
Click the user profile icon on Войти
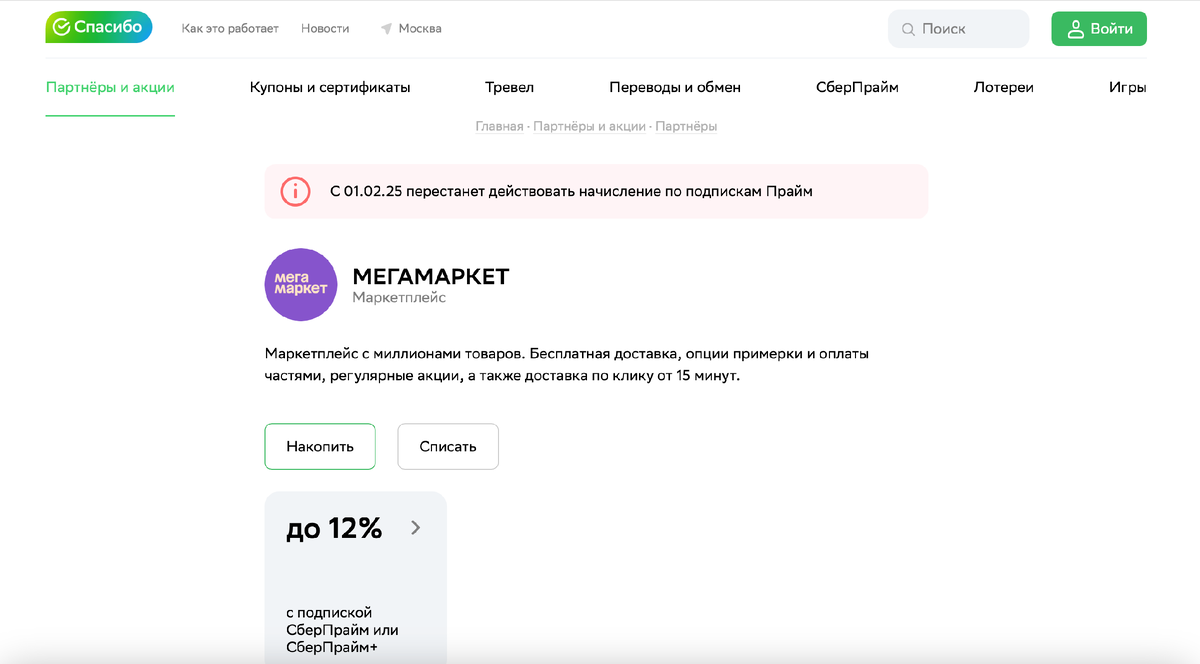1076,29
